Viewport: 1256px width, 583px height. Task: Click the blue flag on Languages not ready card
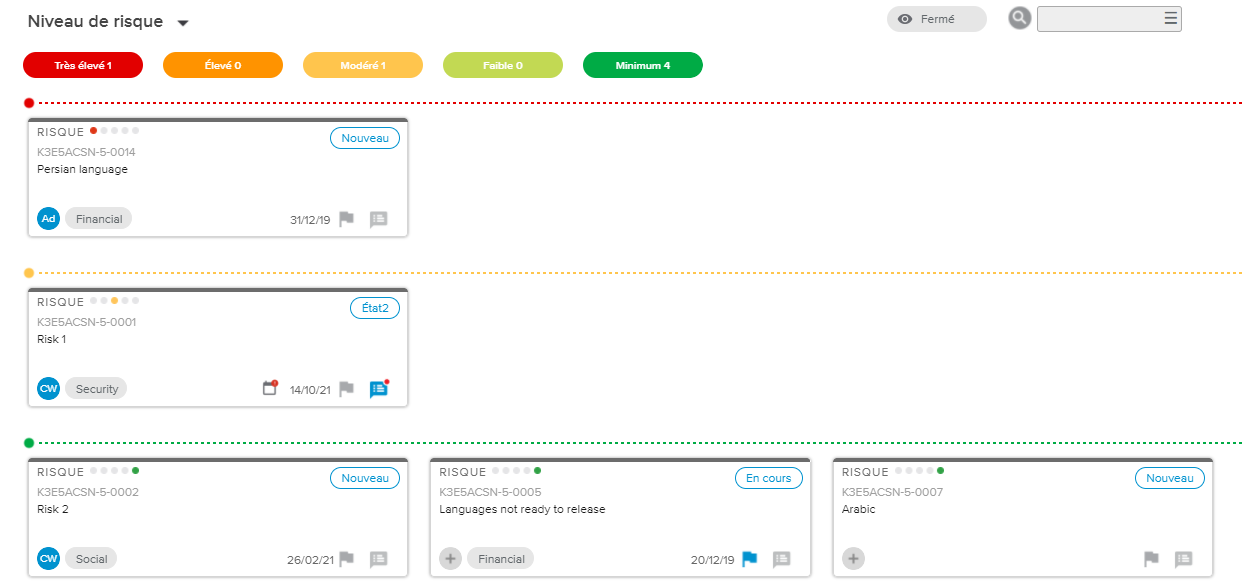(750, 559)
